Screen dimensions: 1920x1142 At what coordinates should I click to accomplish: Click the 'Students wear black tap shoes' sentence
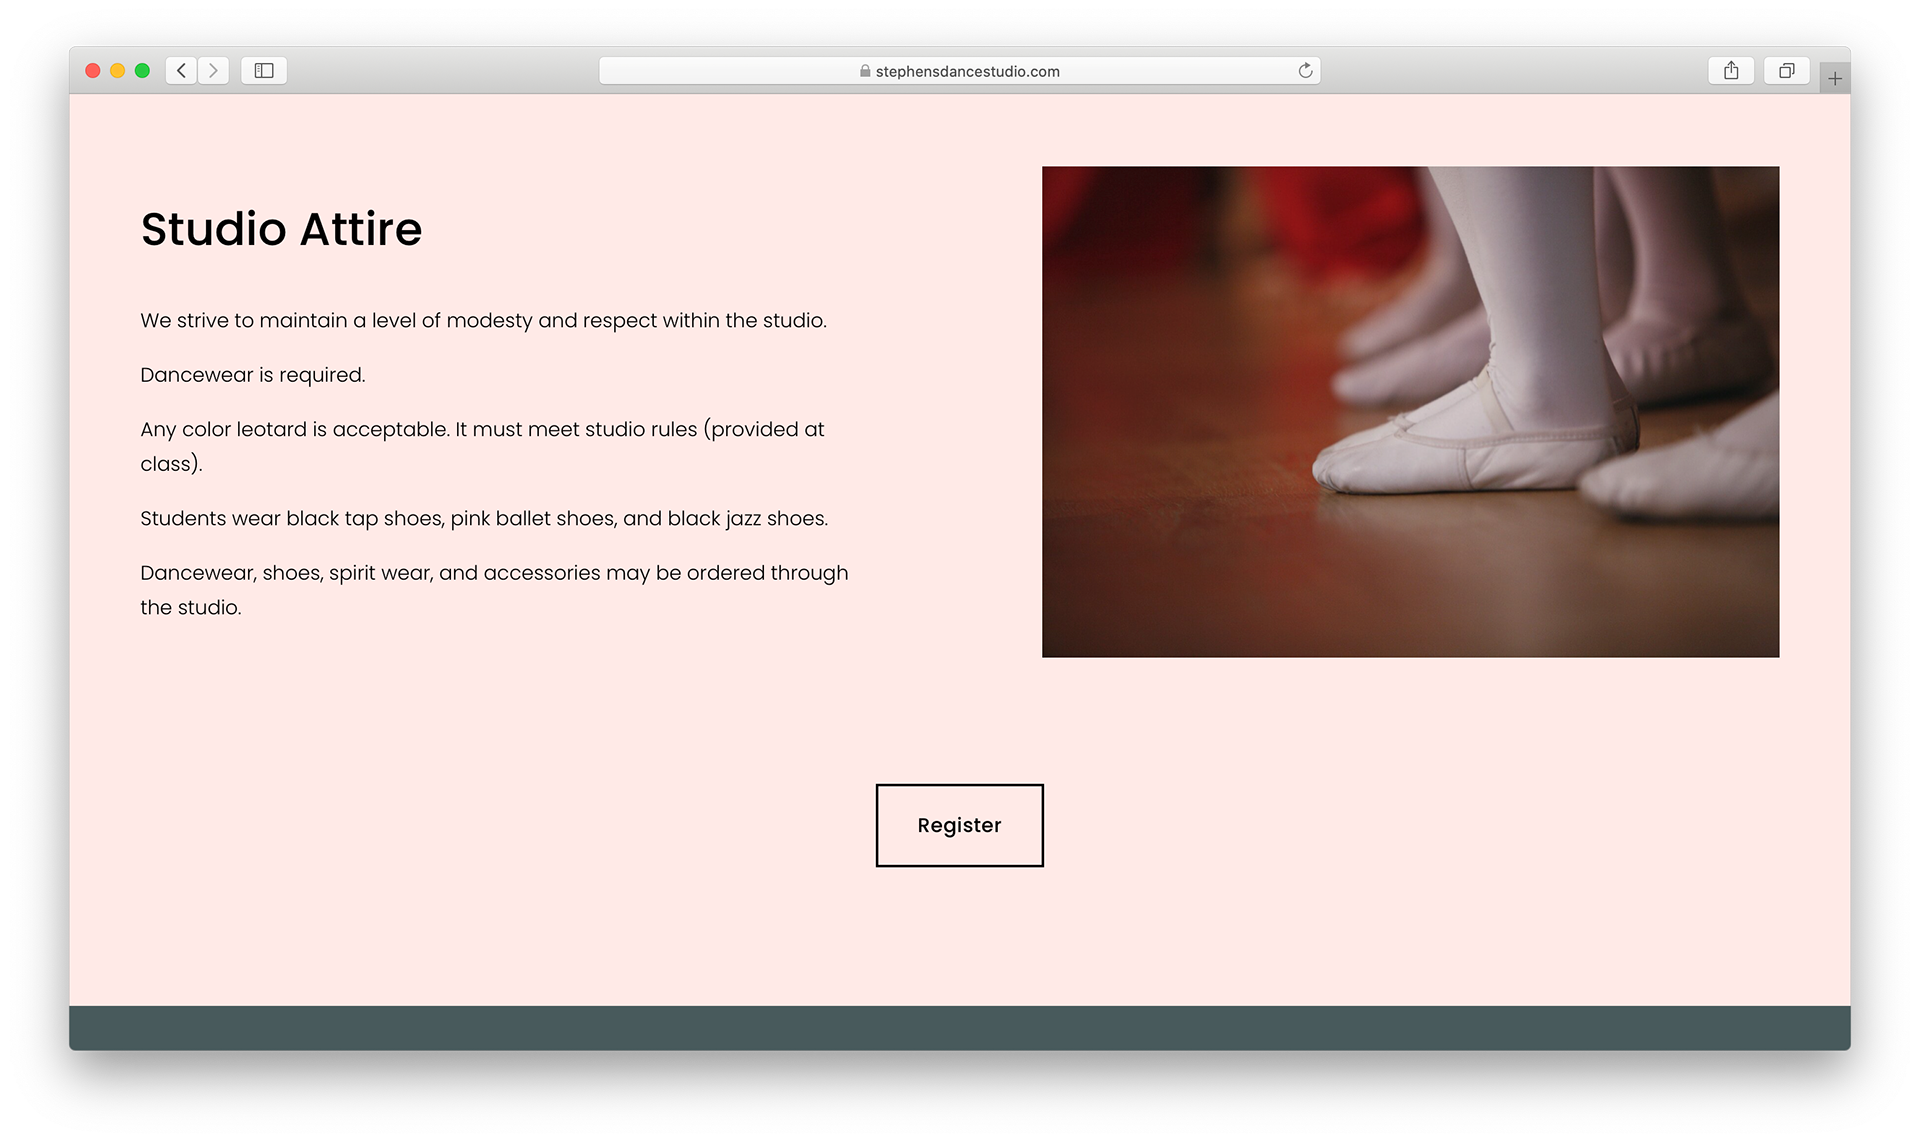(484, 519)
